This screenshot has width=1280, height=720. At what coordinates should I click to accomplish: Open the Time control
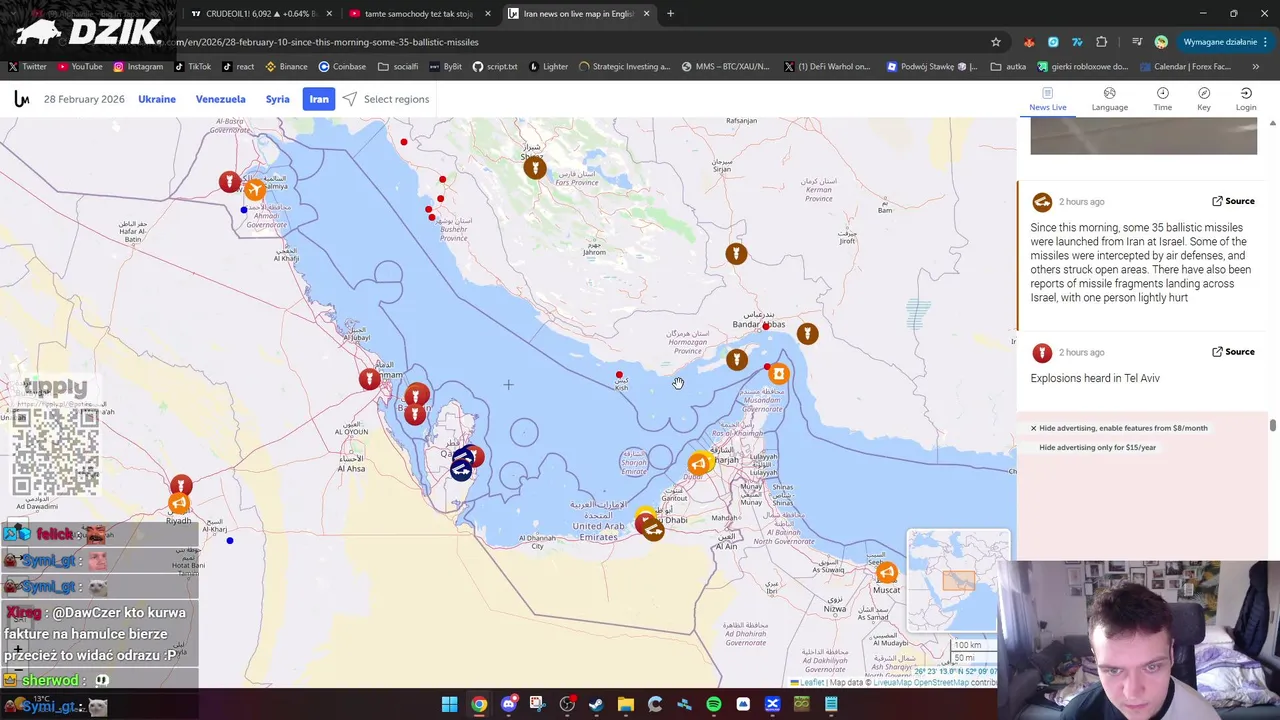(1162, 99)
